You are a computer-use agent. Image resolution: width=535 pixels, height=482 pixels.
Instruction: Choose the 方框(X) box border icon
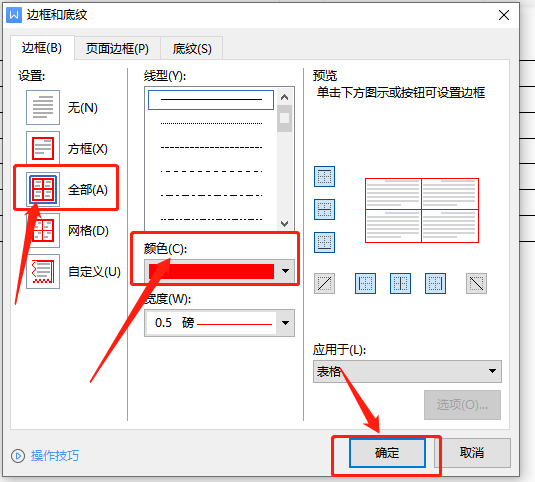(x=43, y=148)
